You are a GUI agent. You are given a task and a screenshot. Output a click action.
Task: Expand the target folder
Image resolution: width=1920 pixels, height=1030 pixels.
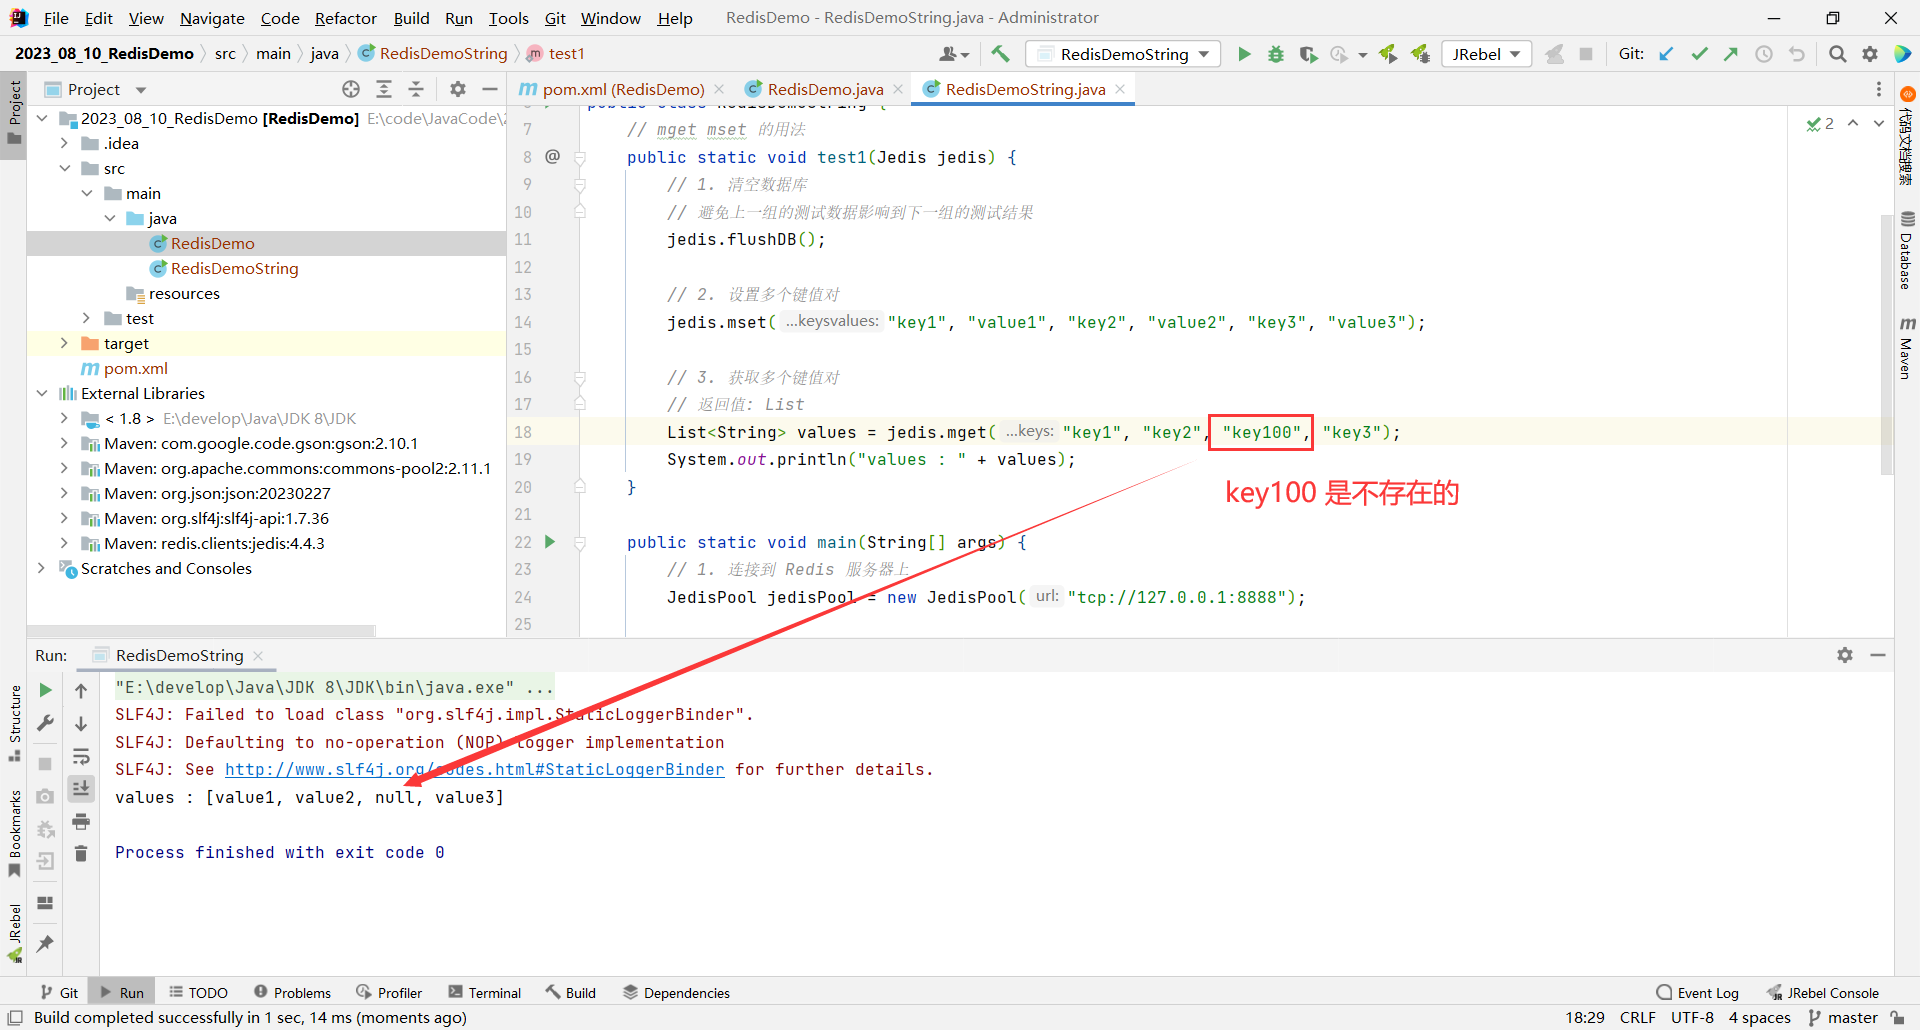[64, 343]
